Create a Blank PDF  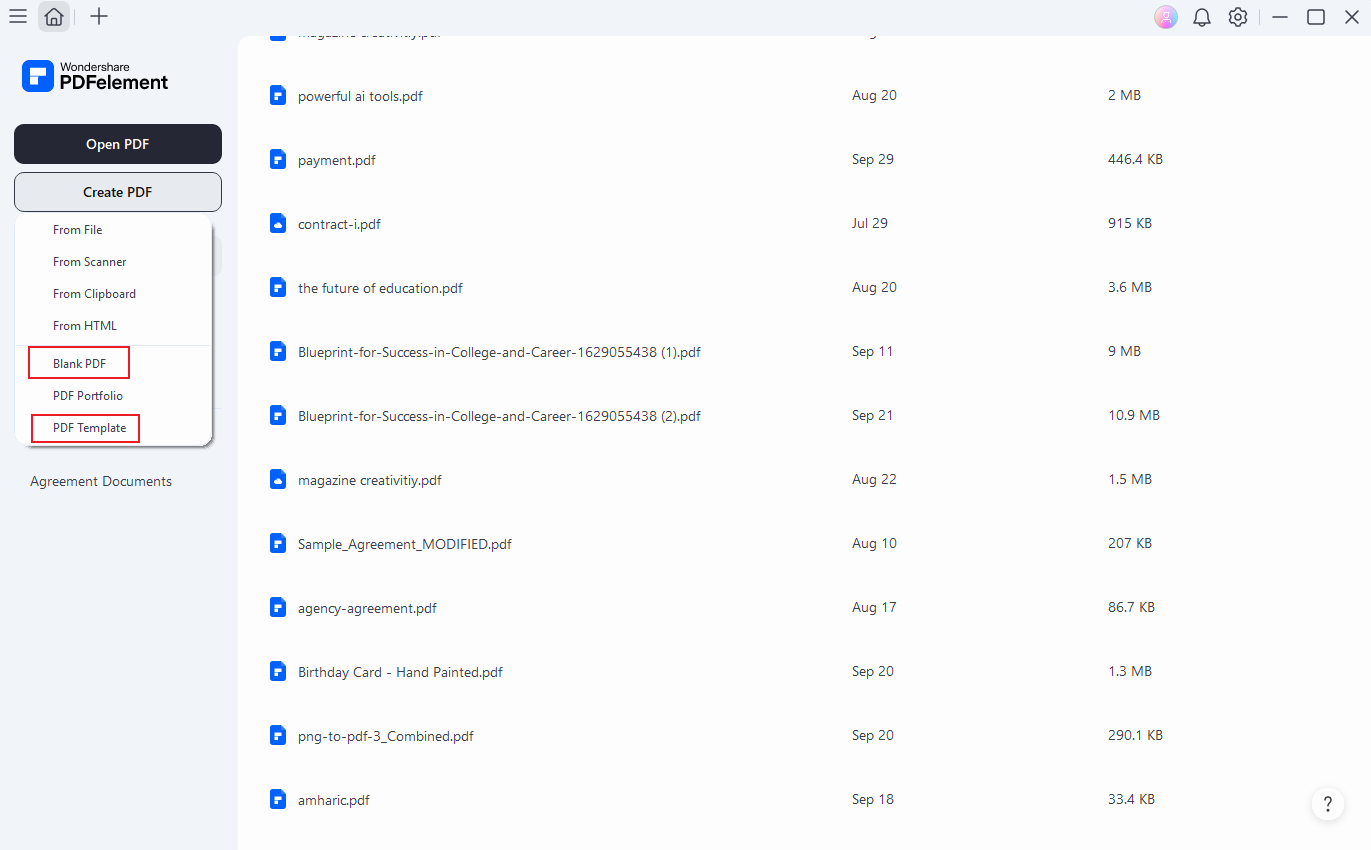(80, 364)
